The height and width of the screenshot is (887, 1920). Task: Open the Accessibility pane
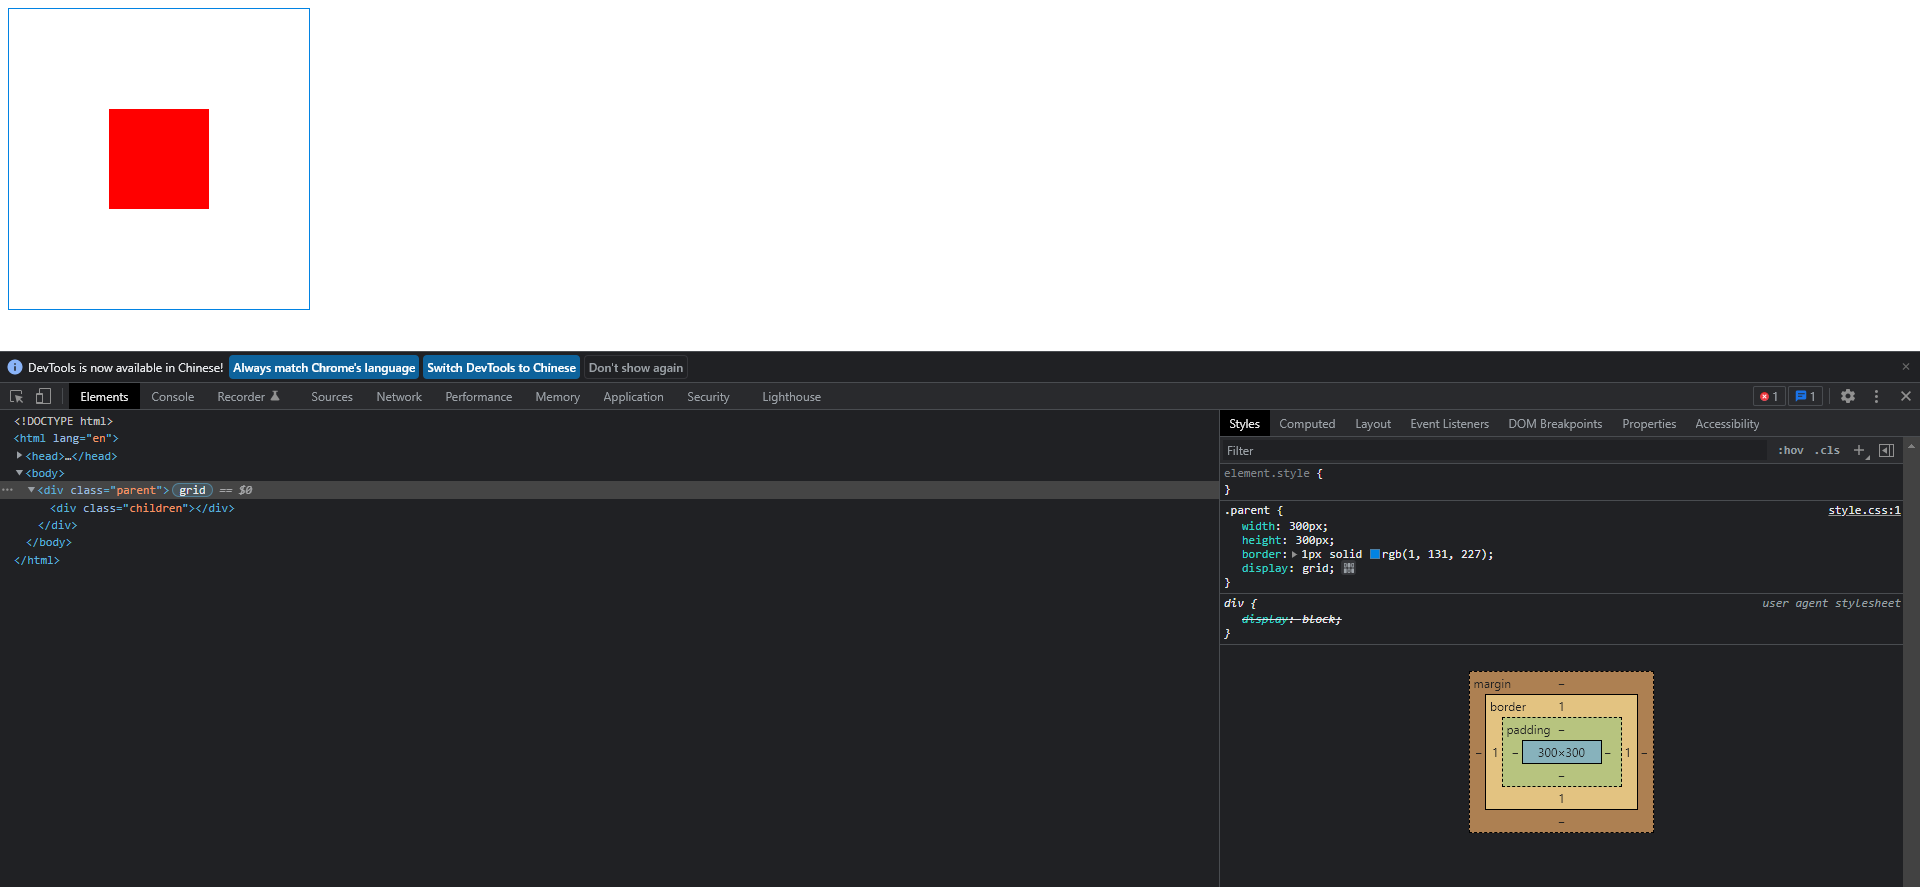coord(1727,423)
